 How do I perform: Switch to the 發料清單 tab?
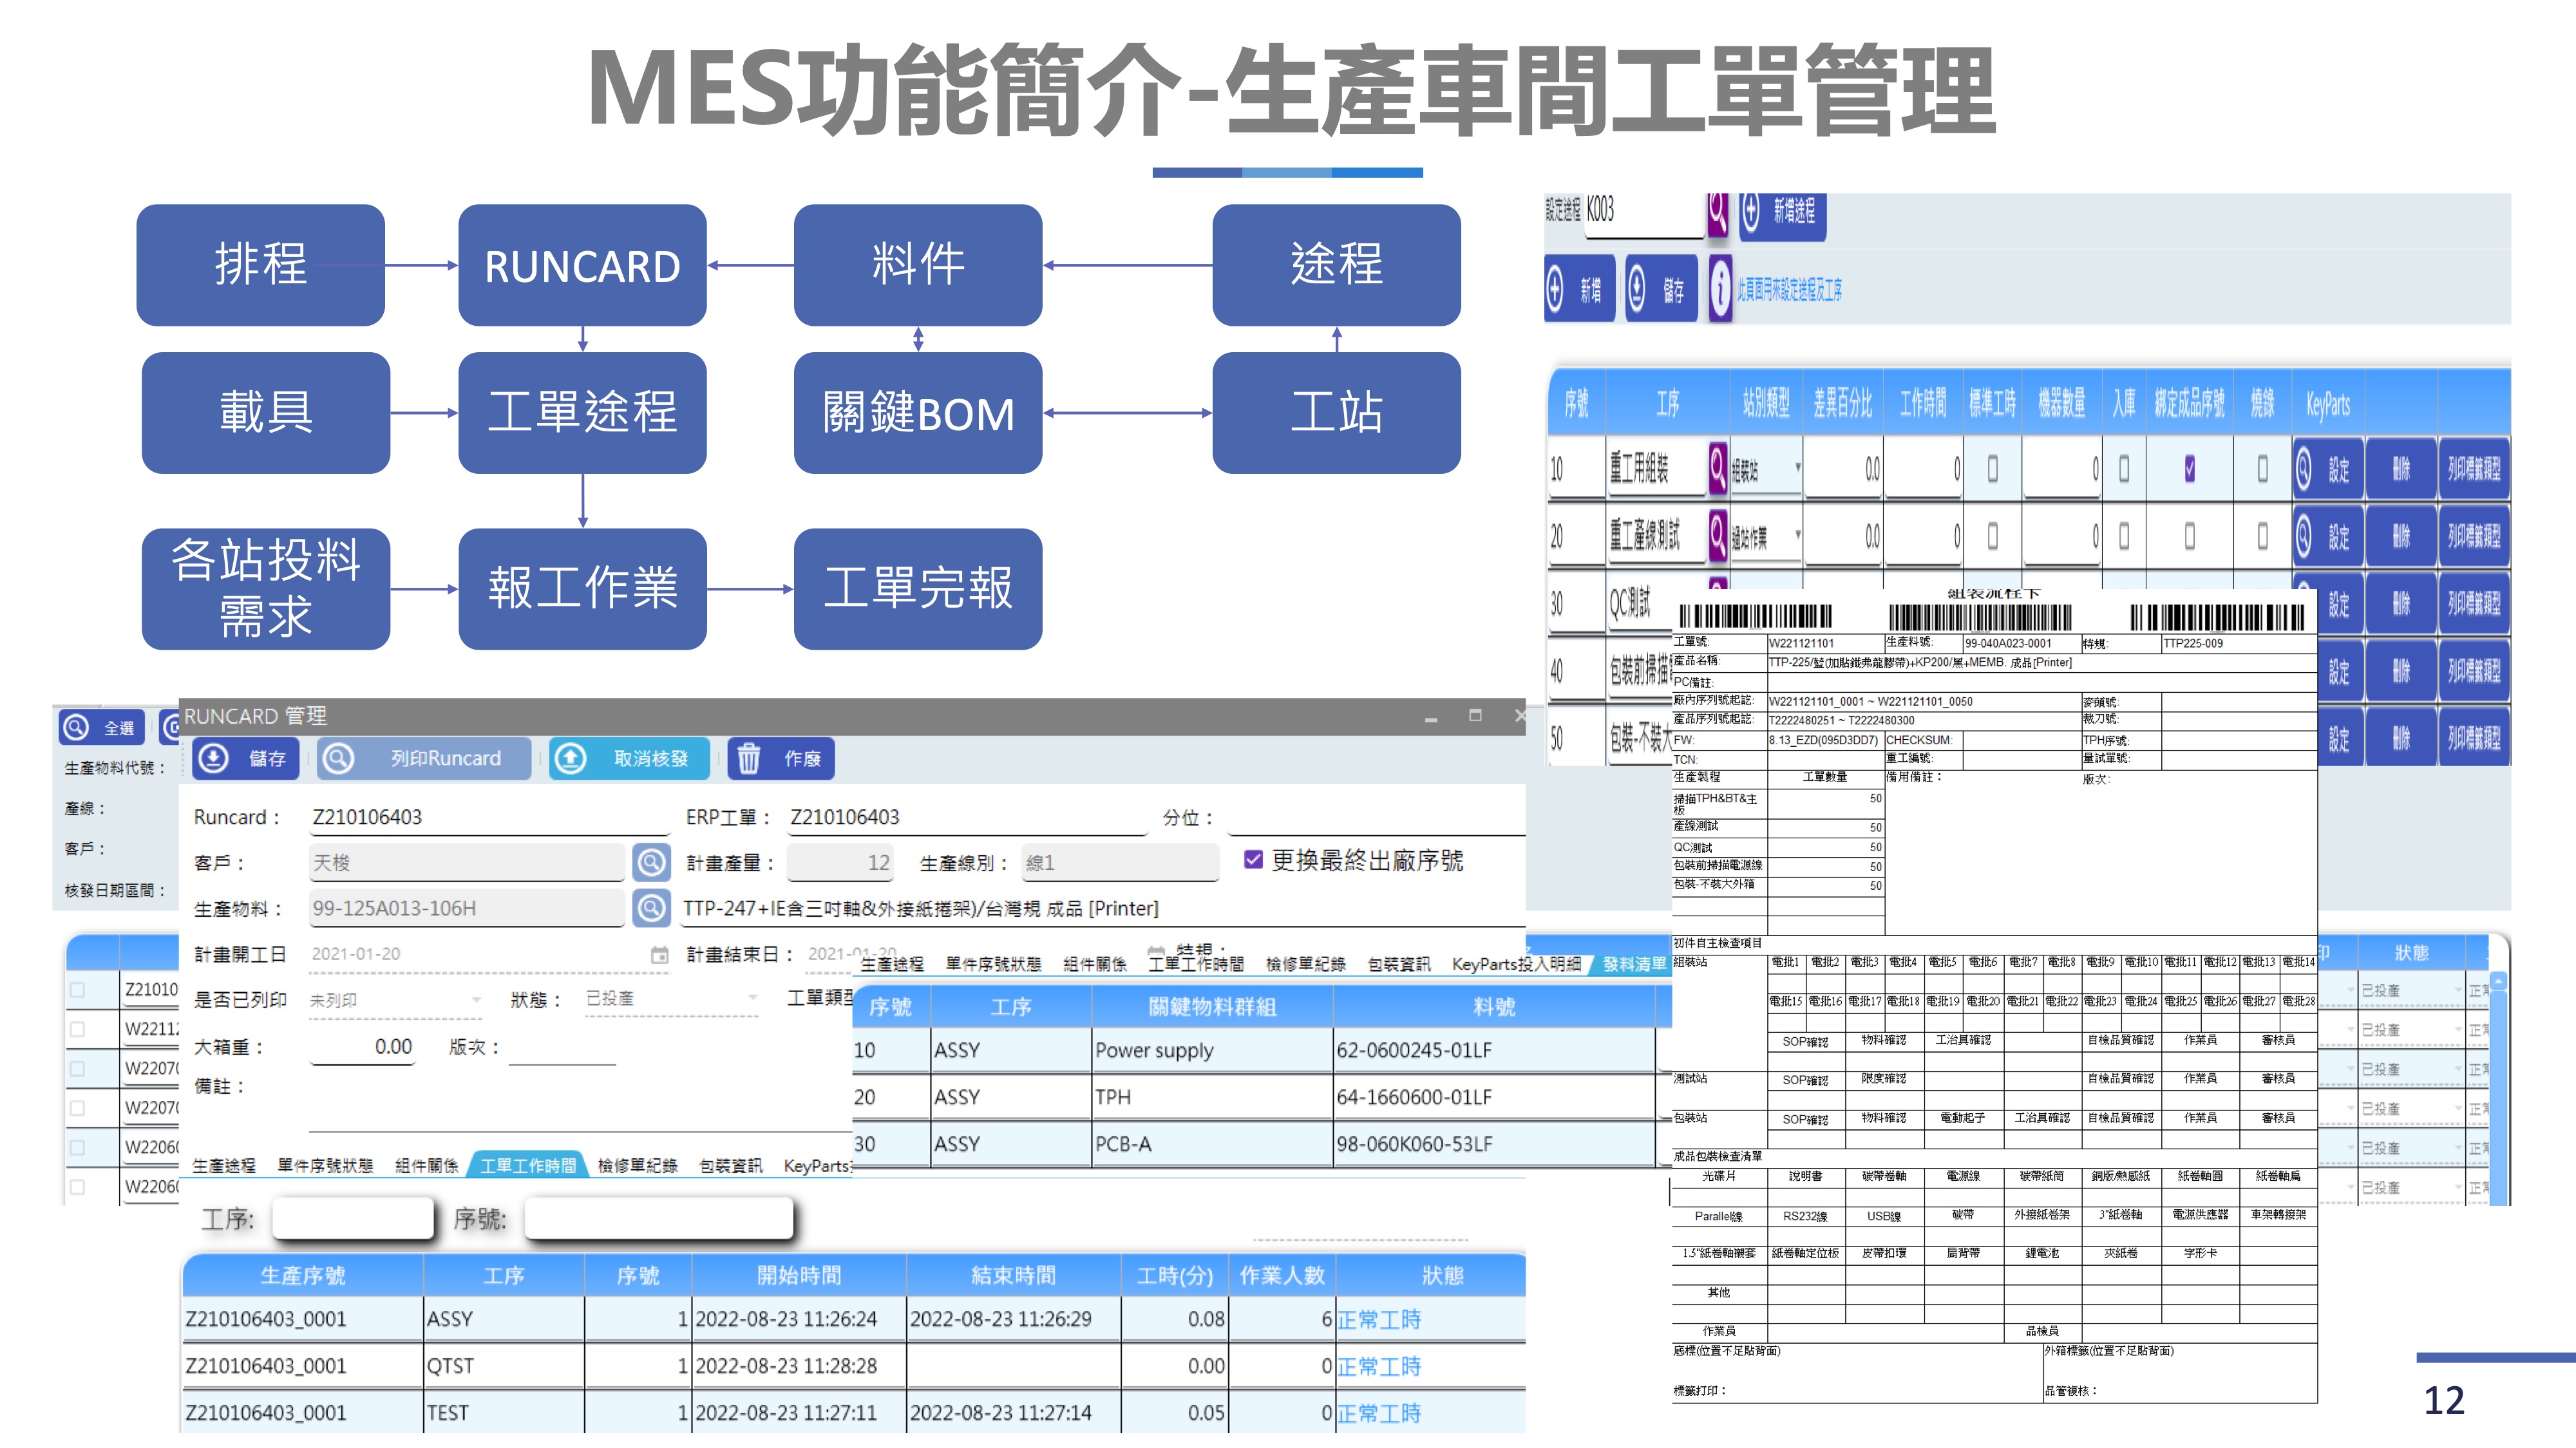click(1634, 964)
